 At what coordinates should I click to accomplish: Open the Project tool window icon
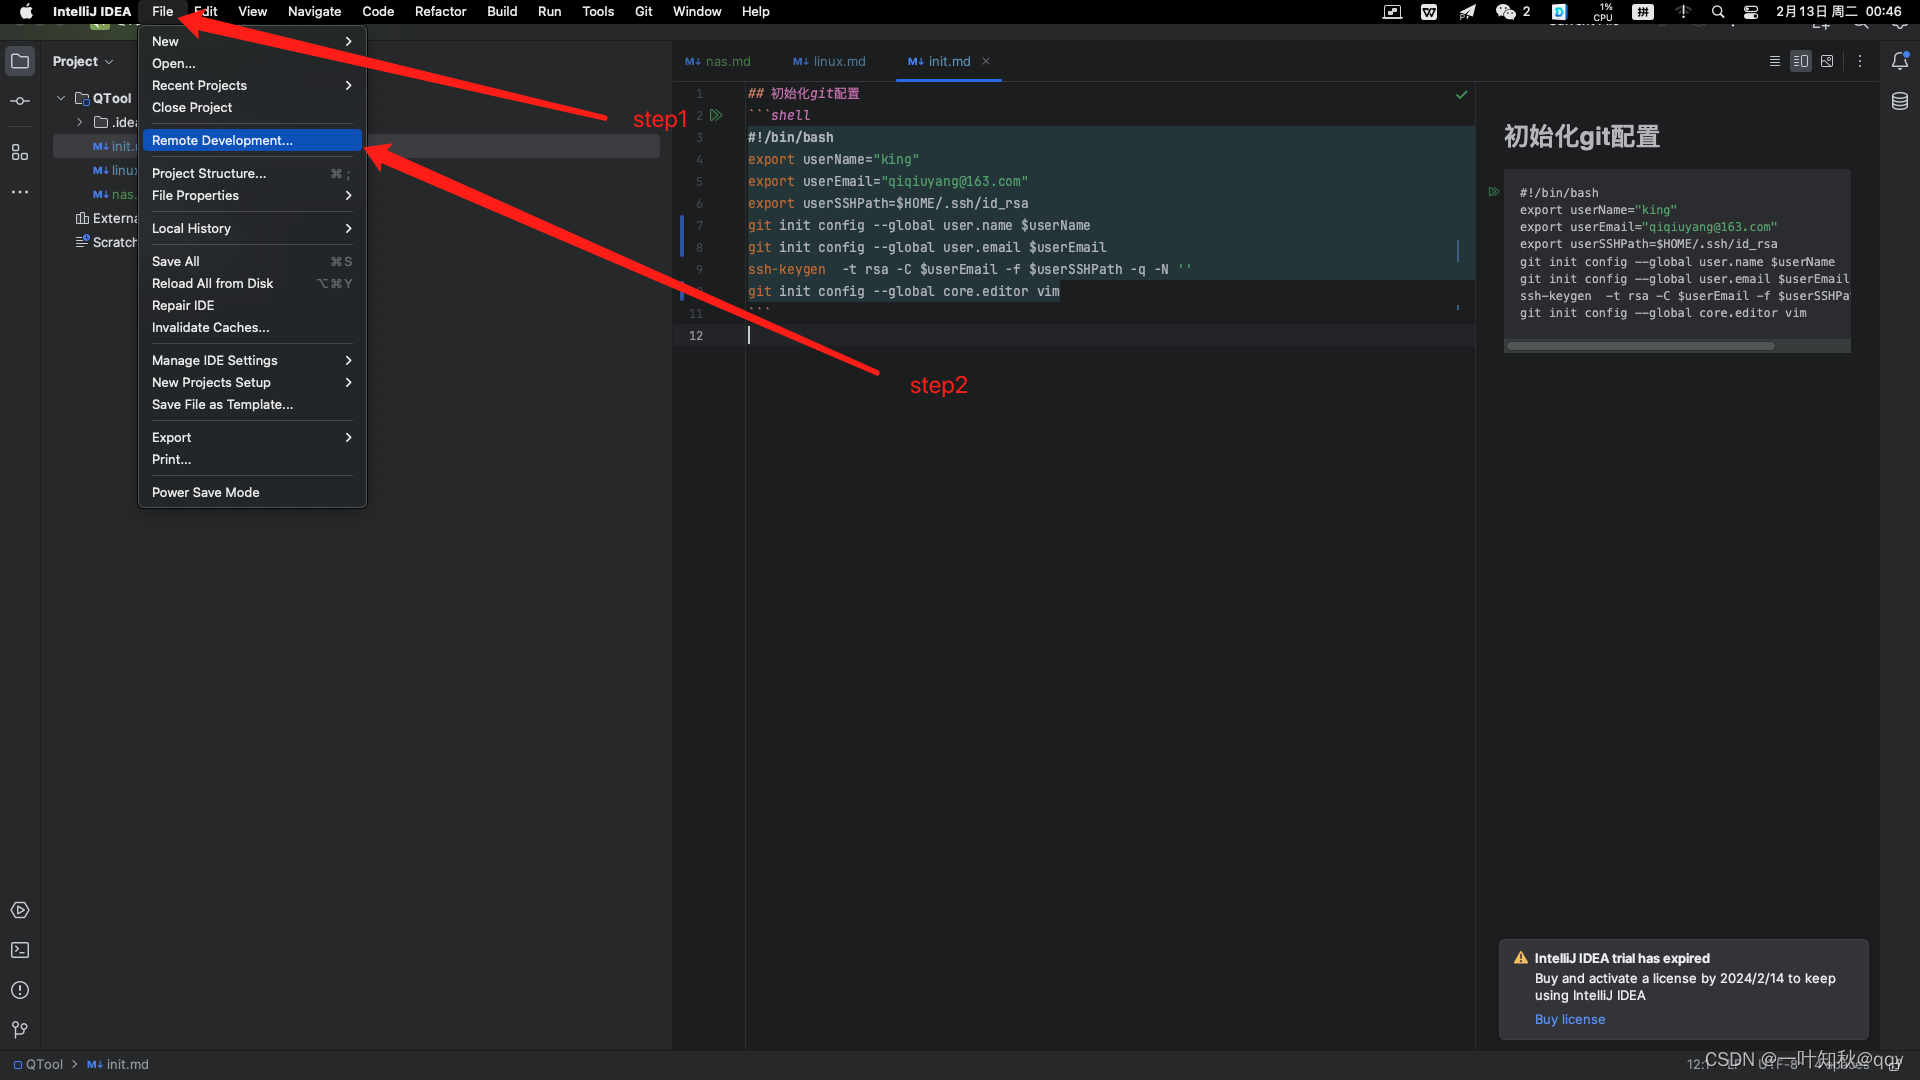point(20,61)
